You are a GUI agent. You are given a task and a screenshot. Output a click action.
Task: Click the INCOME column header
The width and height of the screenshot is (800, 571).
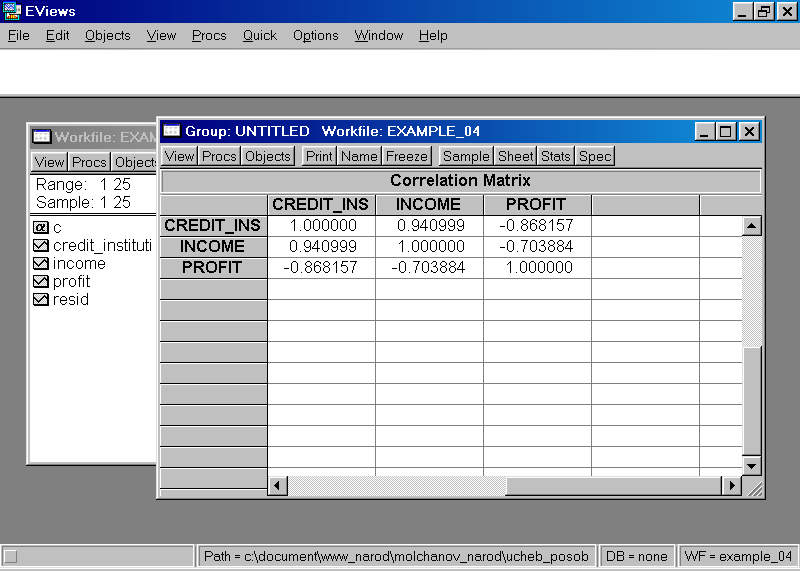click(429, 205)
